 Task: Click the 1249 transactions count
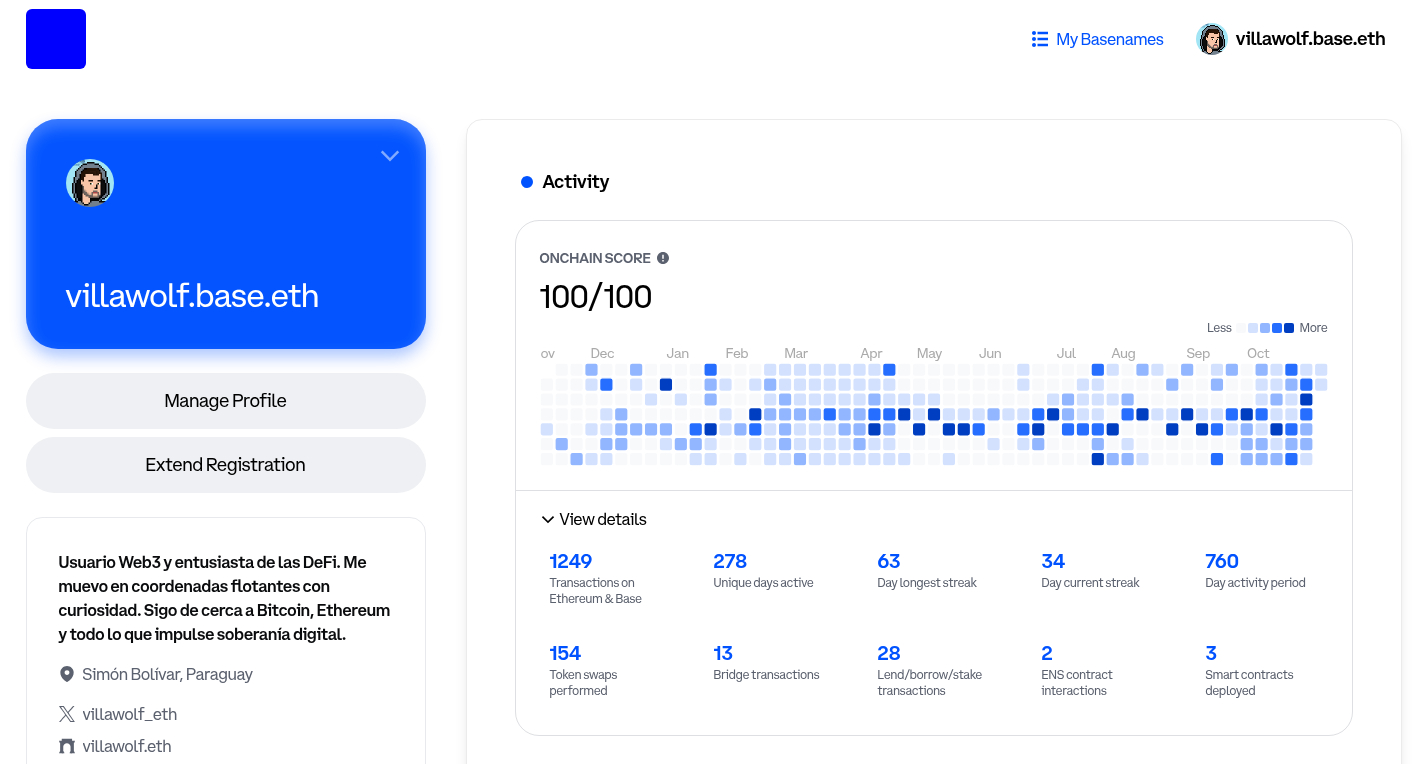(571, 561)
